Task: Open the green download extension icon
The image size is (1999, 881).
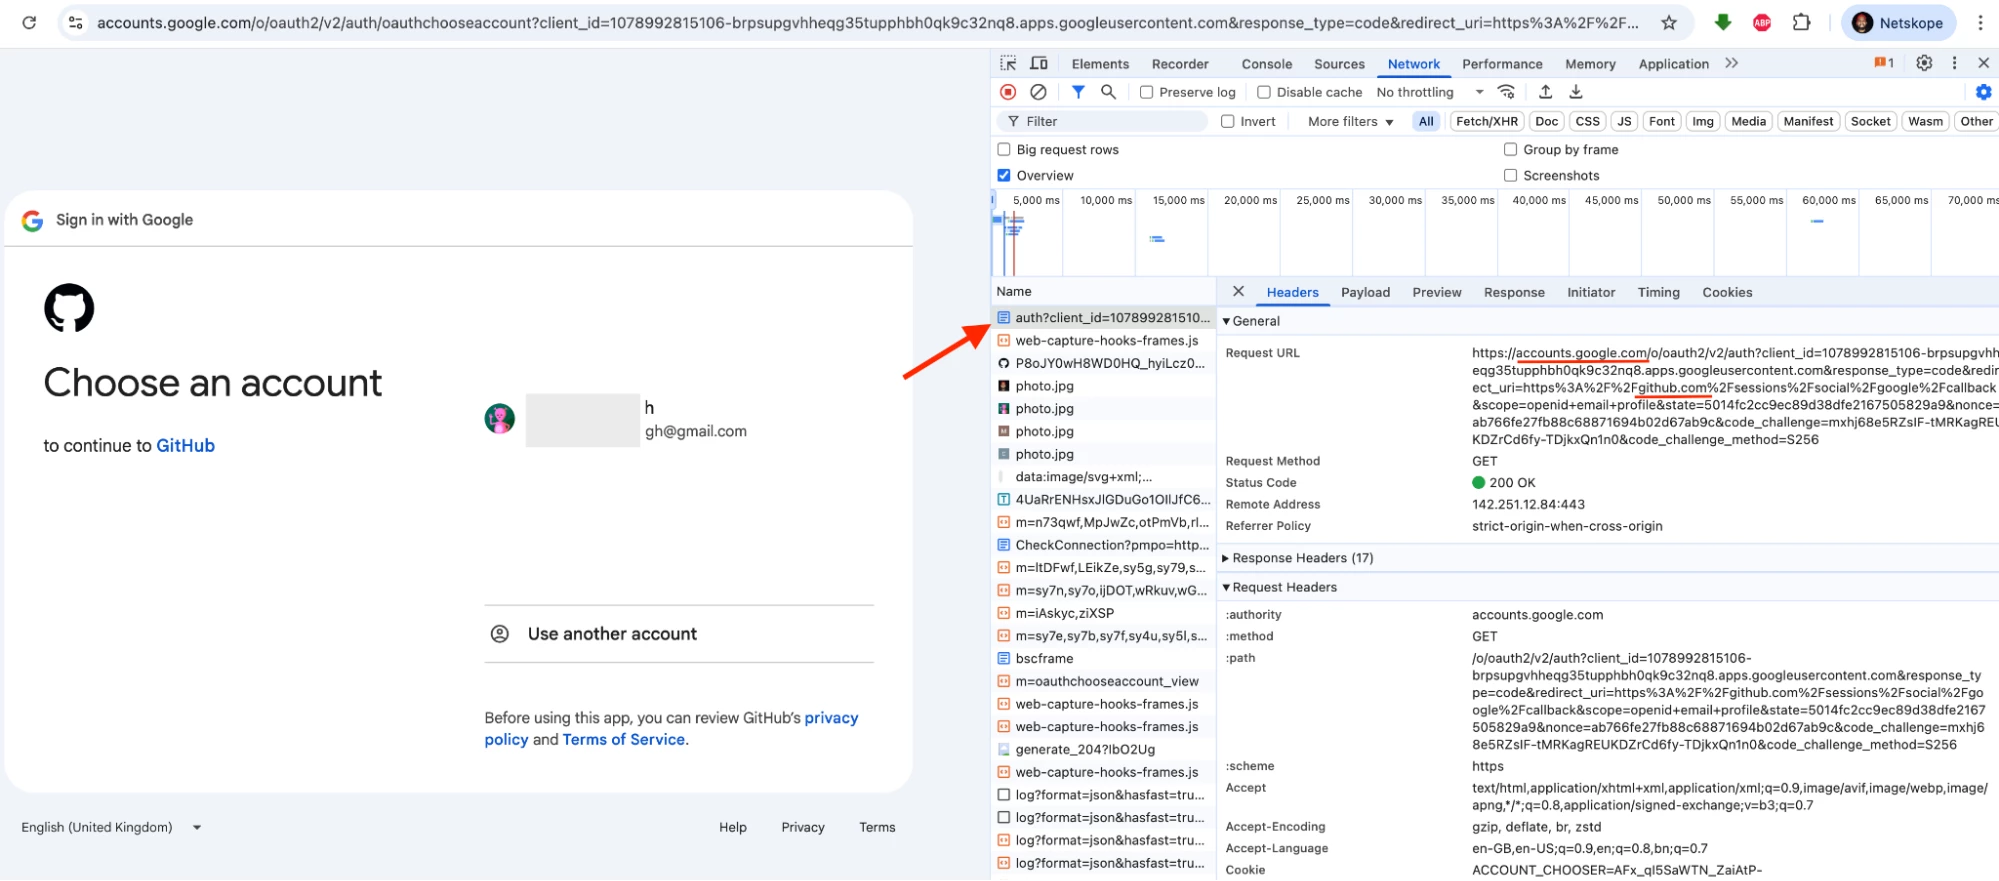Action: 1722,22
